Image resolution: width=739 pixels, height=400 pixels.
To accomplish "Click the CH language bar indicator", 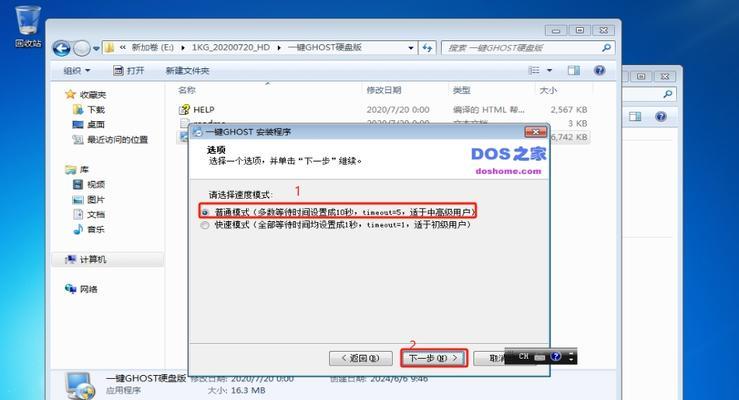I will click(523, 357).
